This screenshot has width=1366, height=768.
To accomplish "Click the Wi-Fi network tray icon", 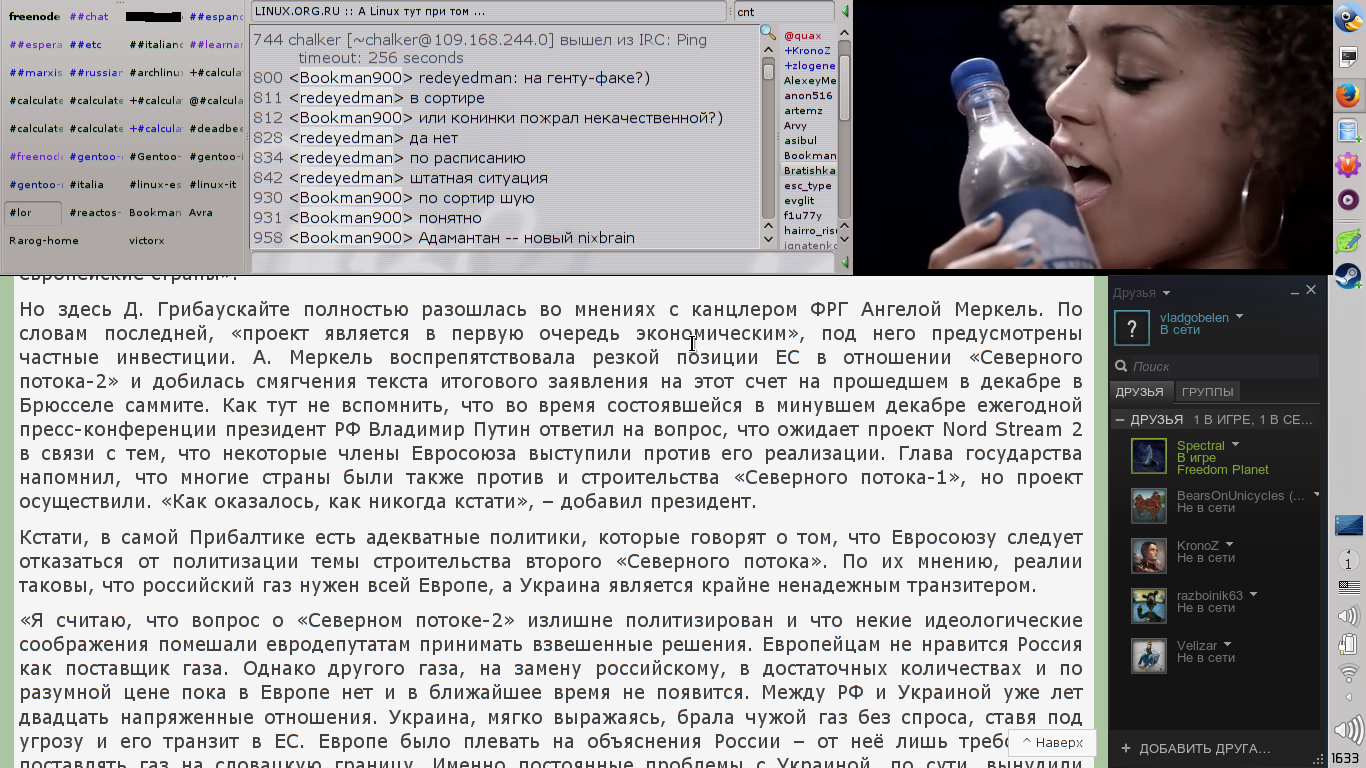I will [1348, 673].
